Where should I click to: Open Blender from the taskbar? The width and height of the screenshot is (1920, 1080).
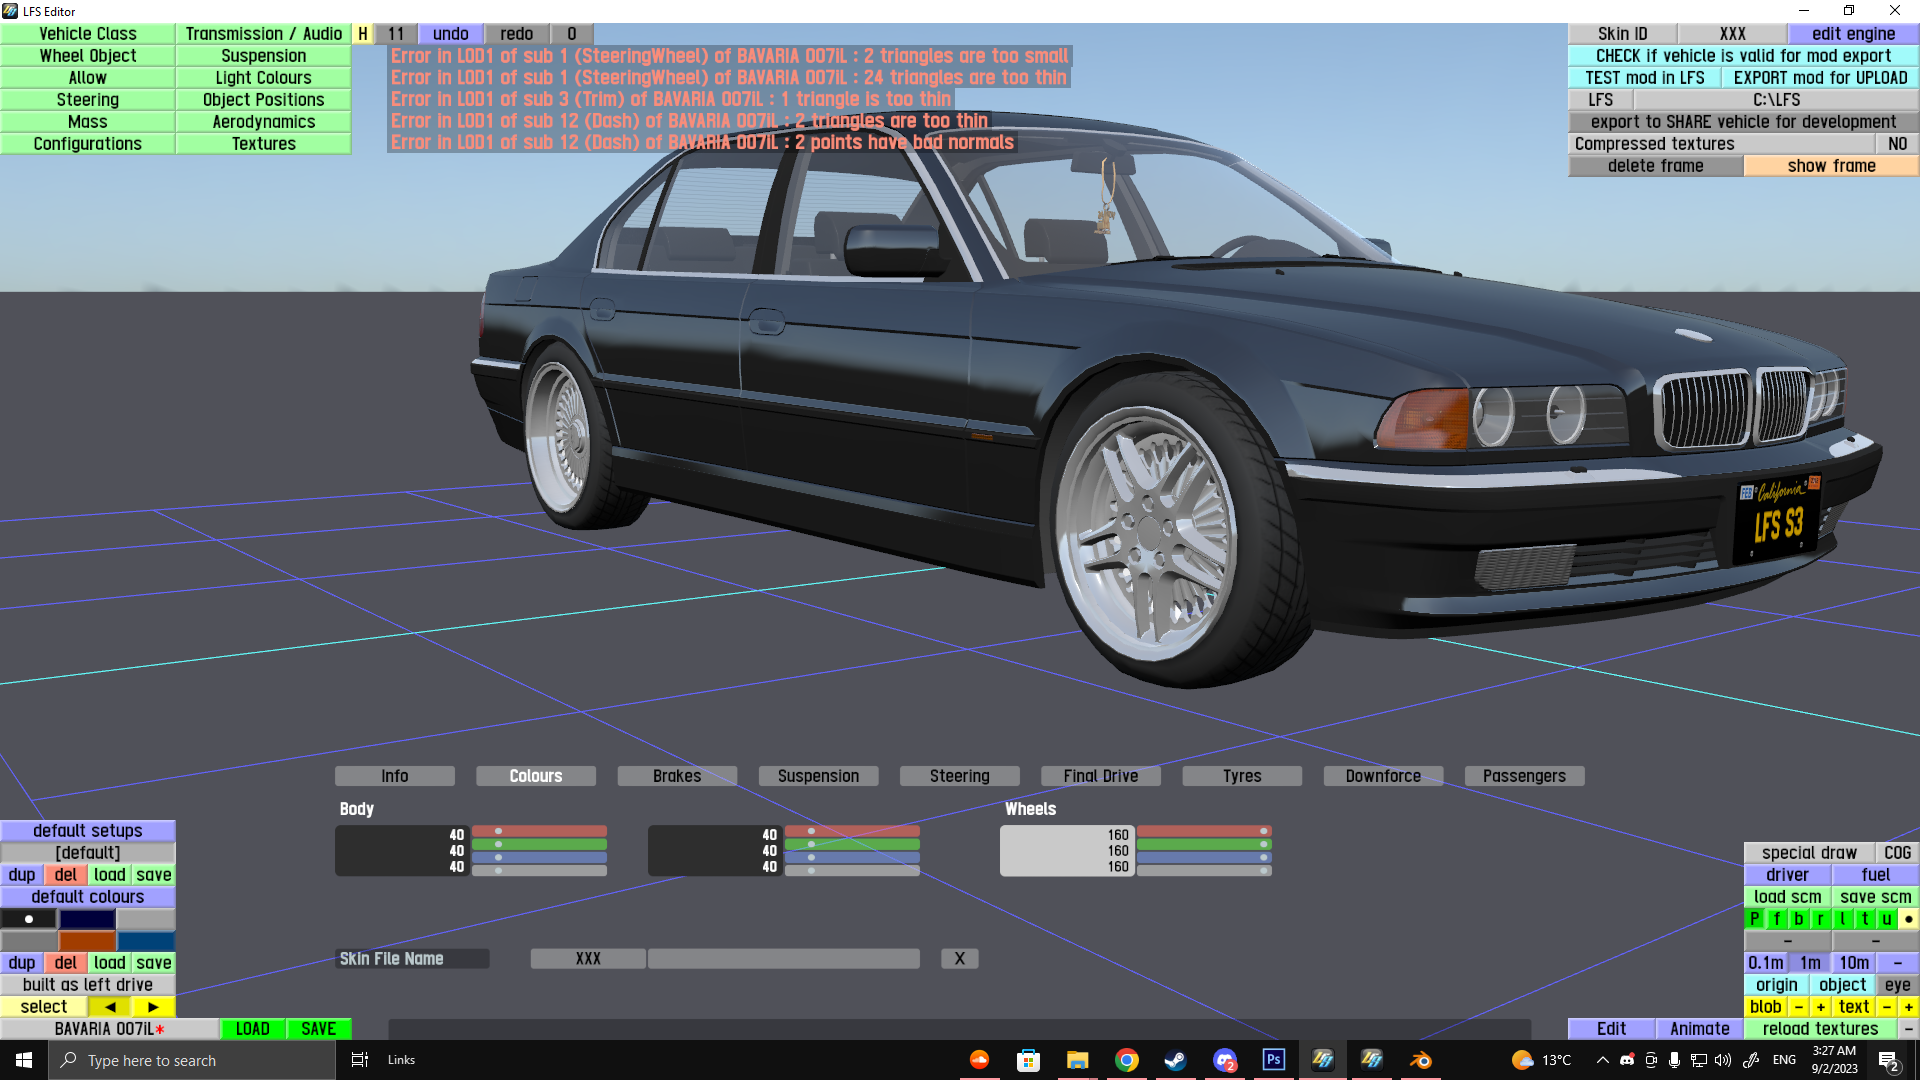1420,1060
